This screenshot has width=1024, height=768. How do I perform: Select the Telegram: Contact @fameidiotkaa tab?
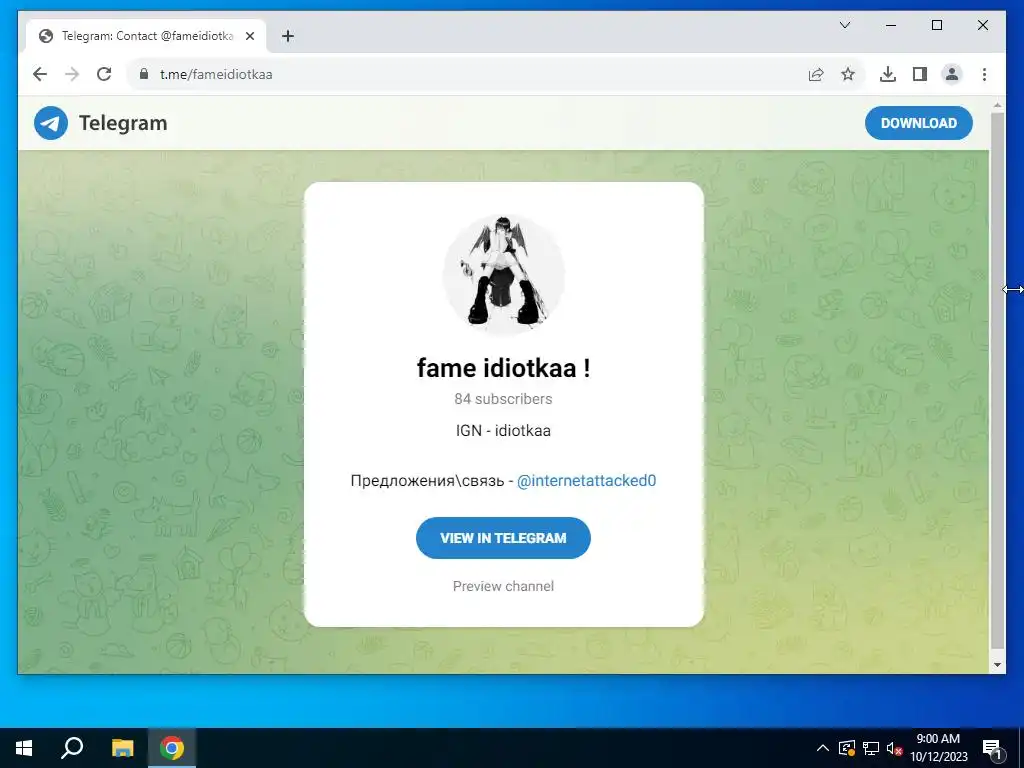coord(146,36)
